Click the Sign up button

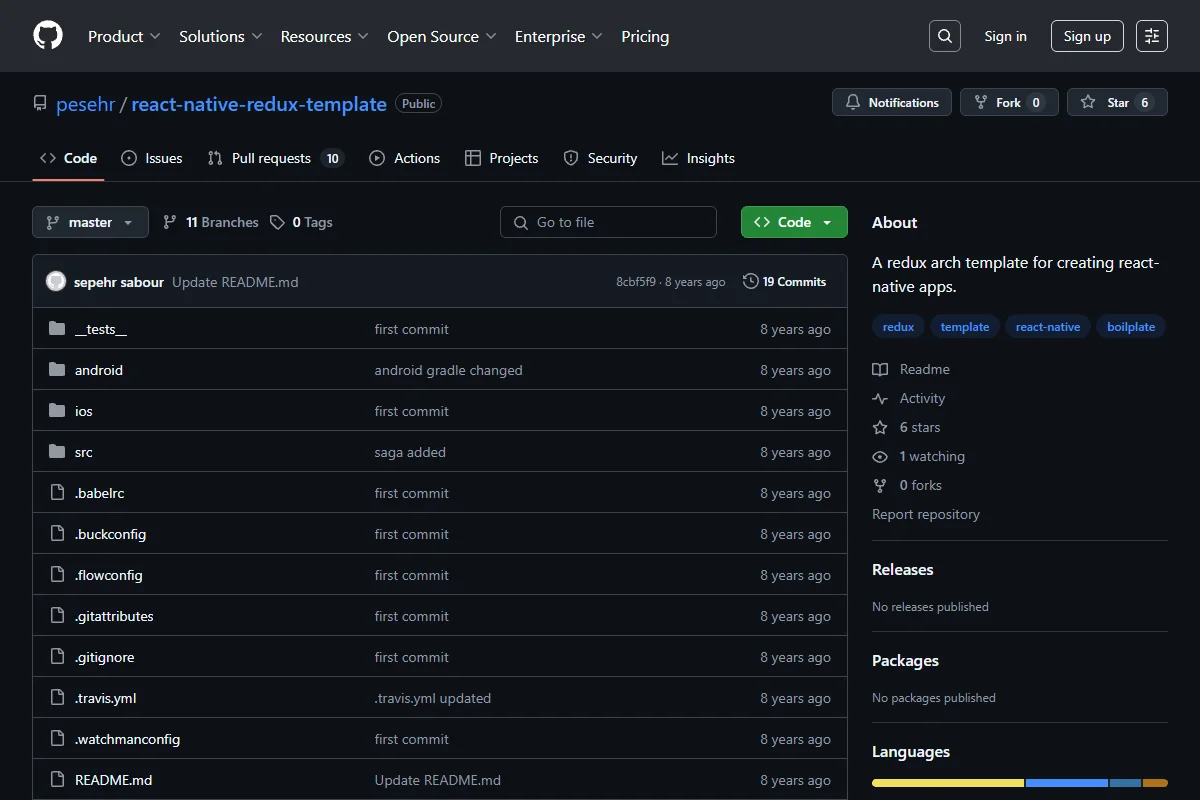1087,36
